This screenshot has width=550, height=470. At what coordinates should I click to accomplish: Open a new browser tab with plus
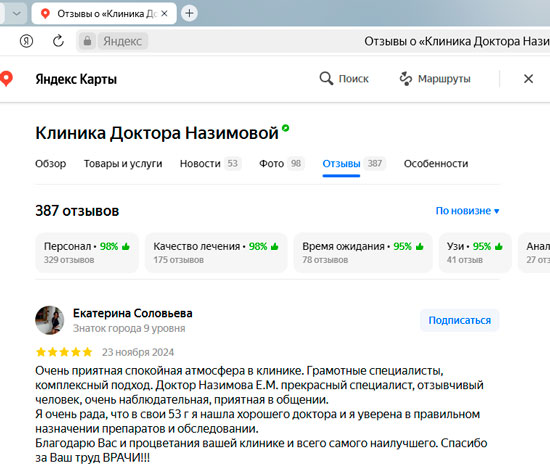189,13
